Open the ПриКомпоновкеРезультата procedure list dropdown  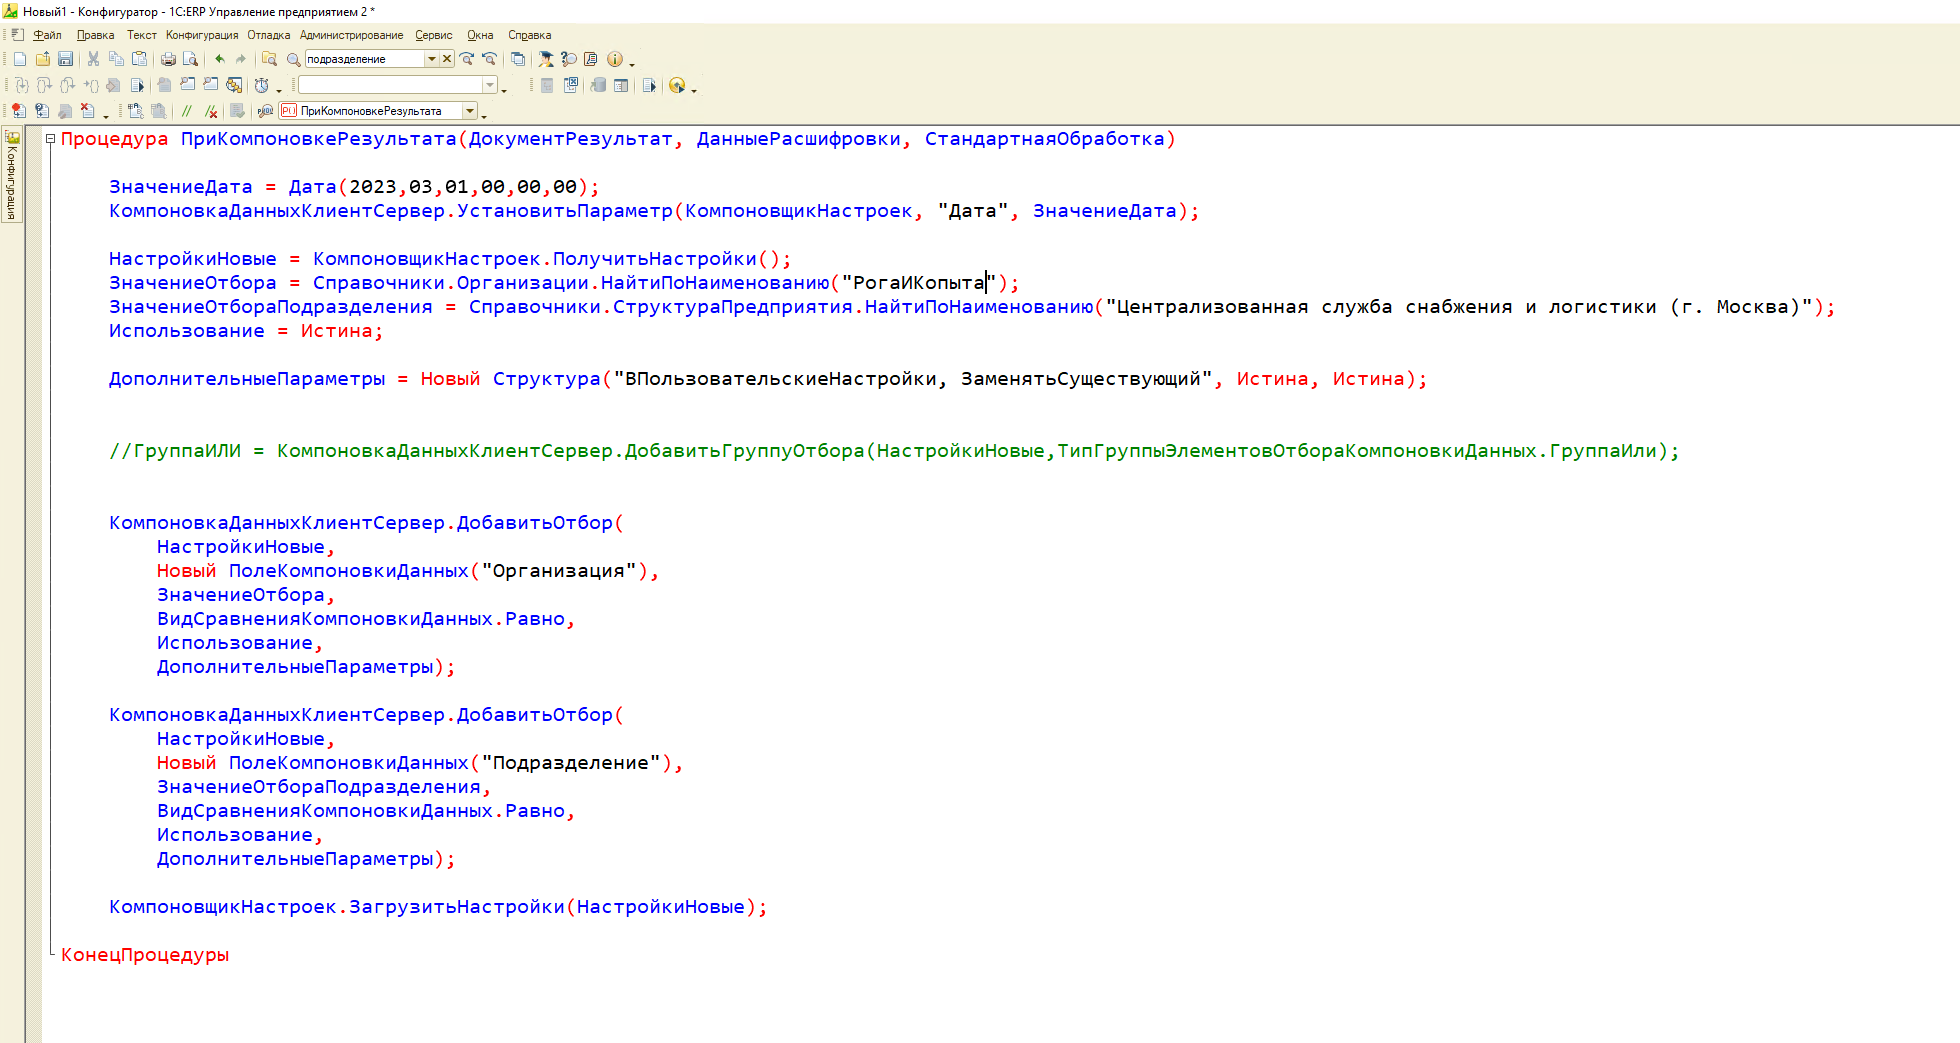pyautogui.click(x=470, y=111)
